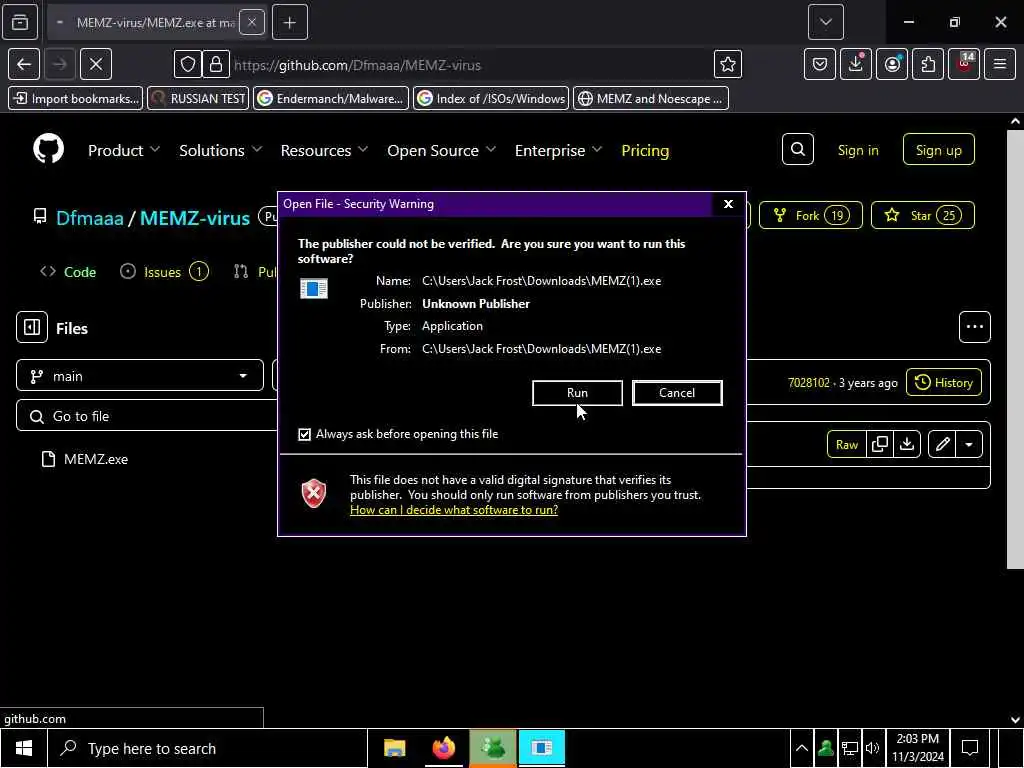
Task: Open the three-dots more options menu
Action: [x=974, y=327]
